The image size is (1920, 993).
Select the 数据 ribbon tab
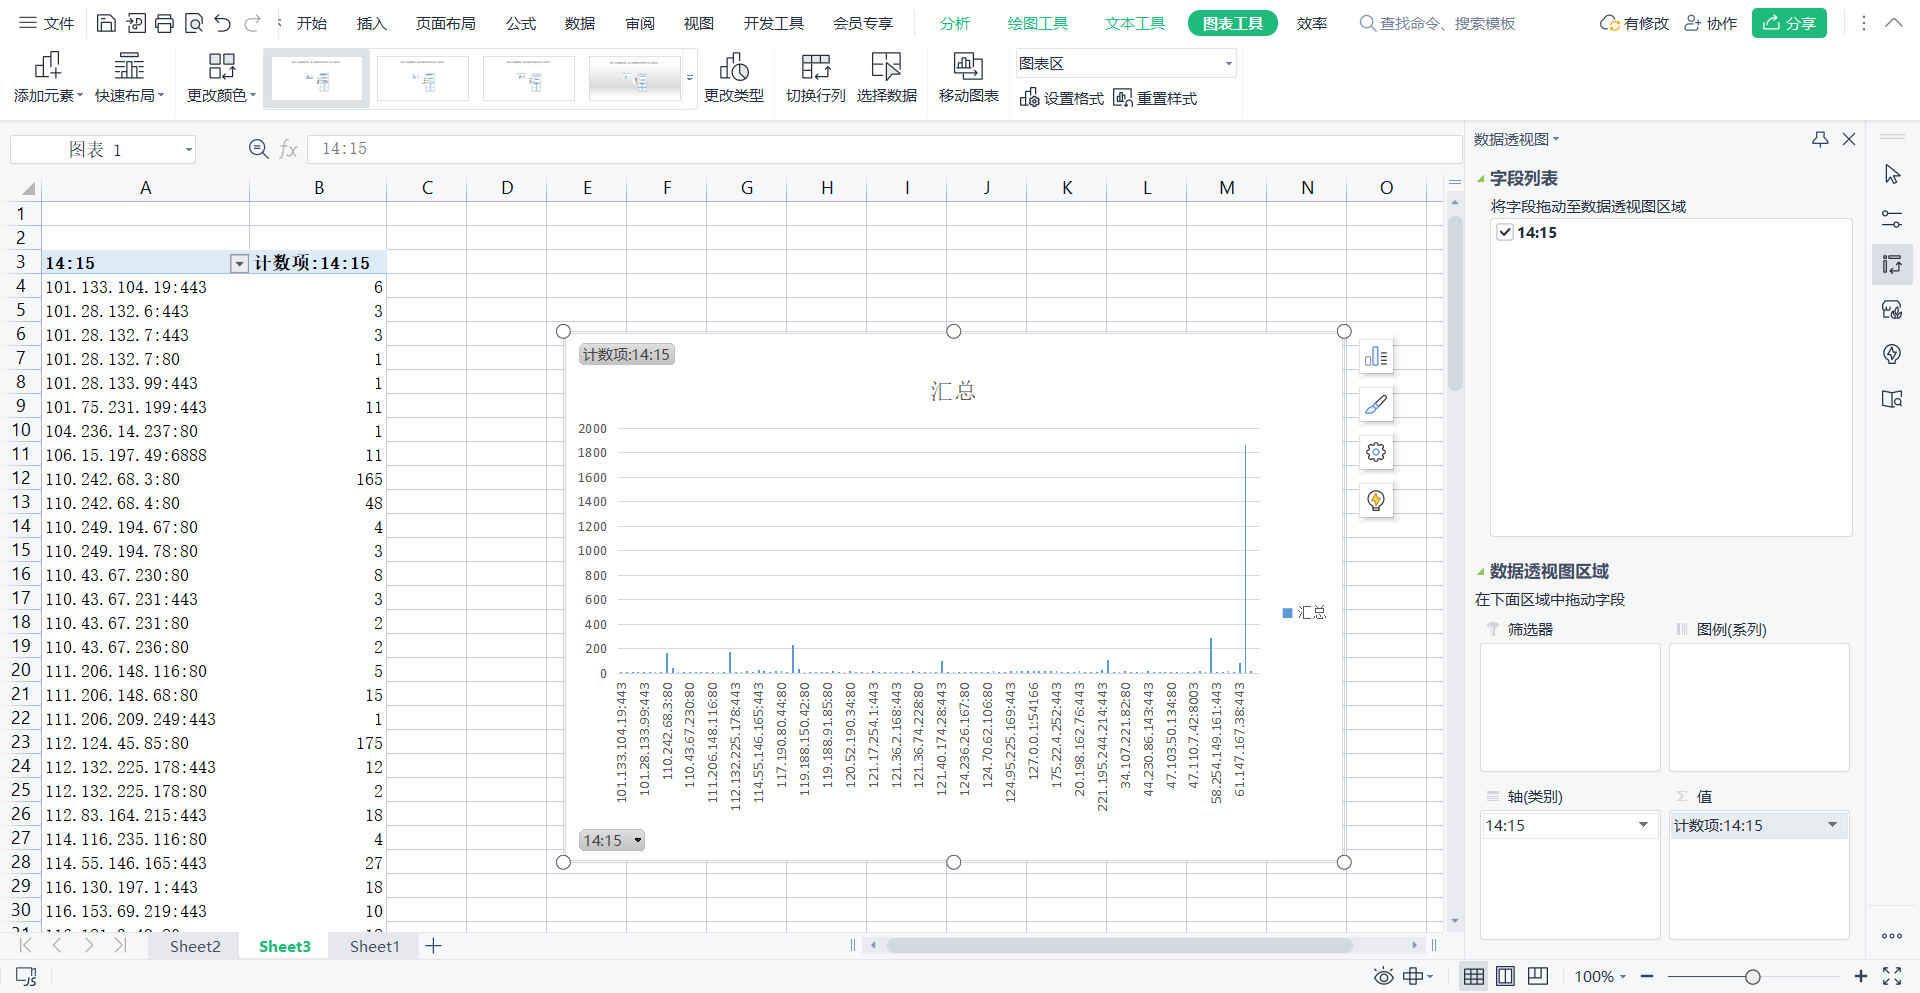[x=580, y=23]
